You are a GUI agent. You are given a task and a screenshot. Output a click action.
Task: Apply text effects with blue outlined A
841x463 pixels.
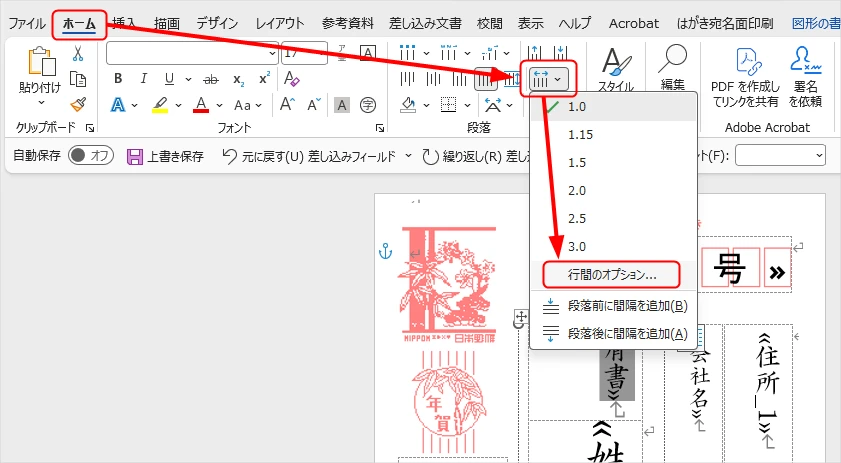point(117,105)
